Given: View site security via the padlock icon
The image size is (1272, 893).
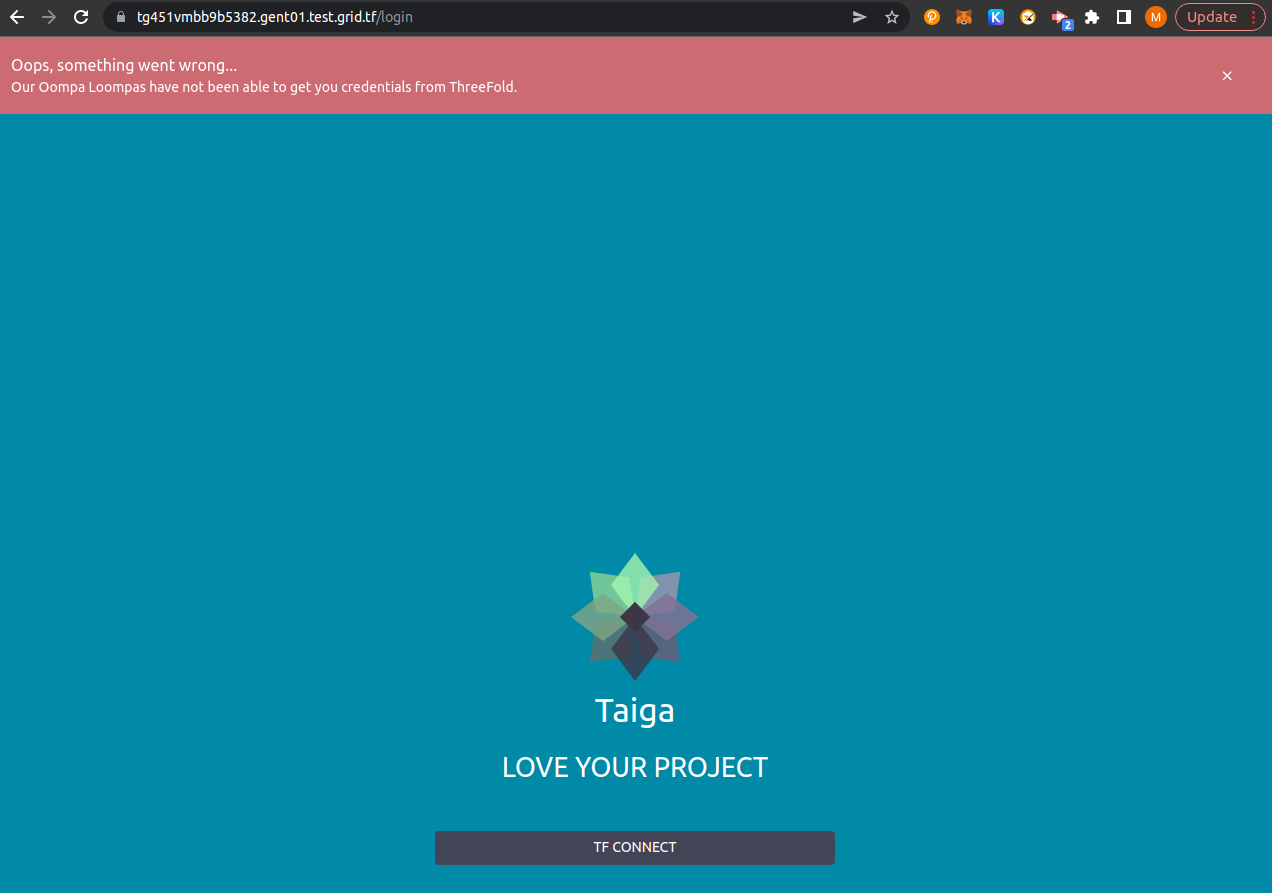Looking at the screenshot, I should (x=119, y=17).
